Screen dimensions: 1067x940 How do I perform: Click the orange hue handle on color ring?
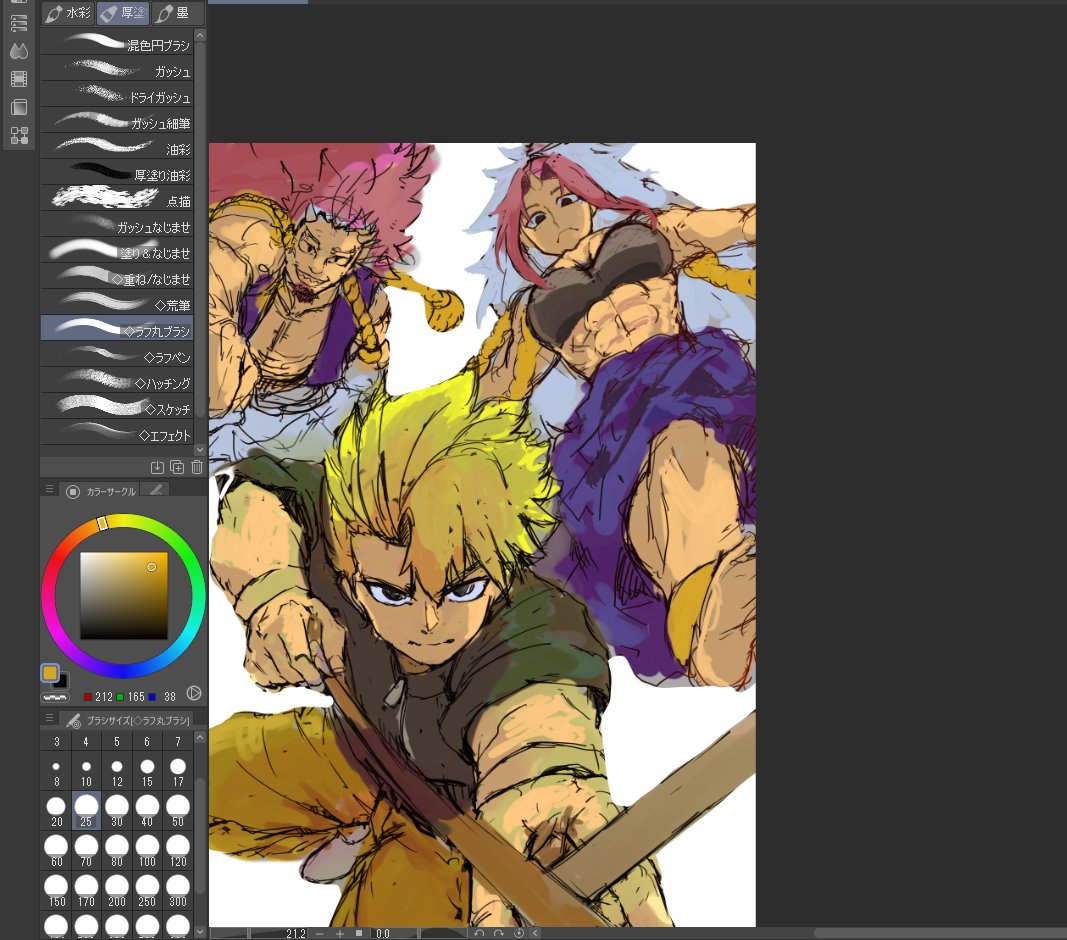102,523
